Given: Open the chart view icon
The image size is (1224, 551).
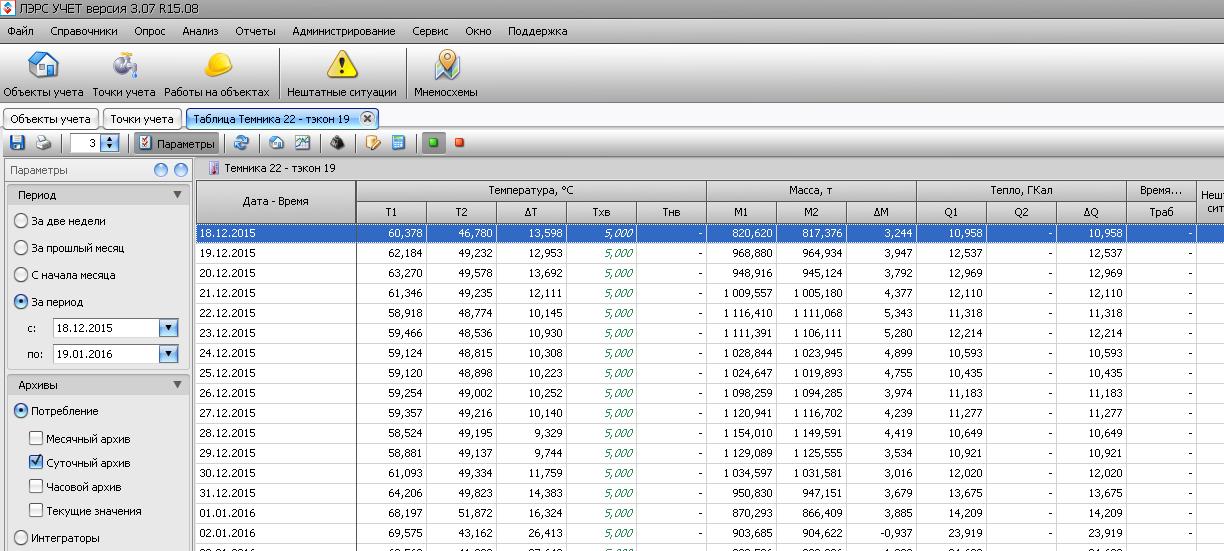Looking at the screenshot, I should coord(302,143).
